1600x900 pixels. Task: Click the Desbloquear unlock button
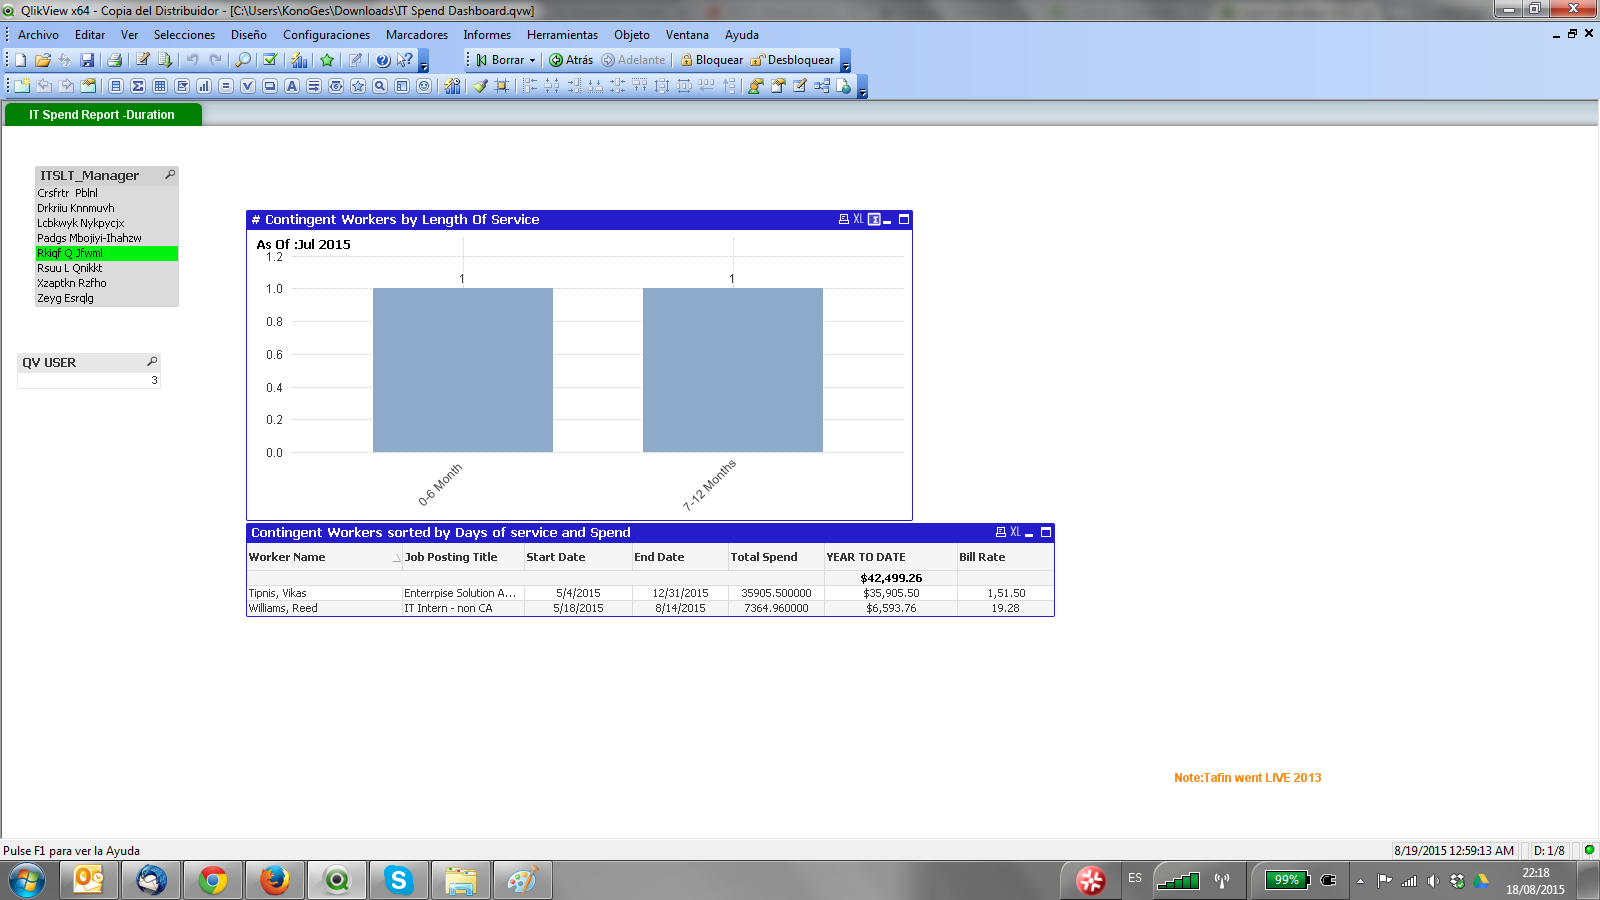792,60
